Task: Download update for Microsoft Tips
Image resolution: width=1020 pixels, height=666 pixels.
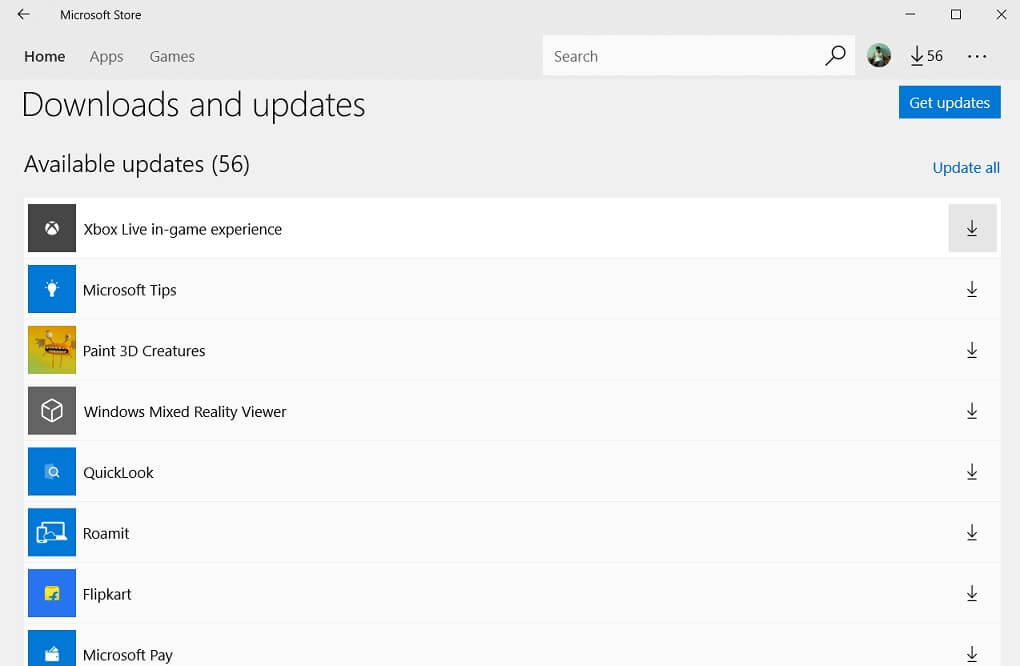Action: [x=973, y=289]
